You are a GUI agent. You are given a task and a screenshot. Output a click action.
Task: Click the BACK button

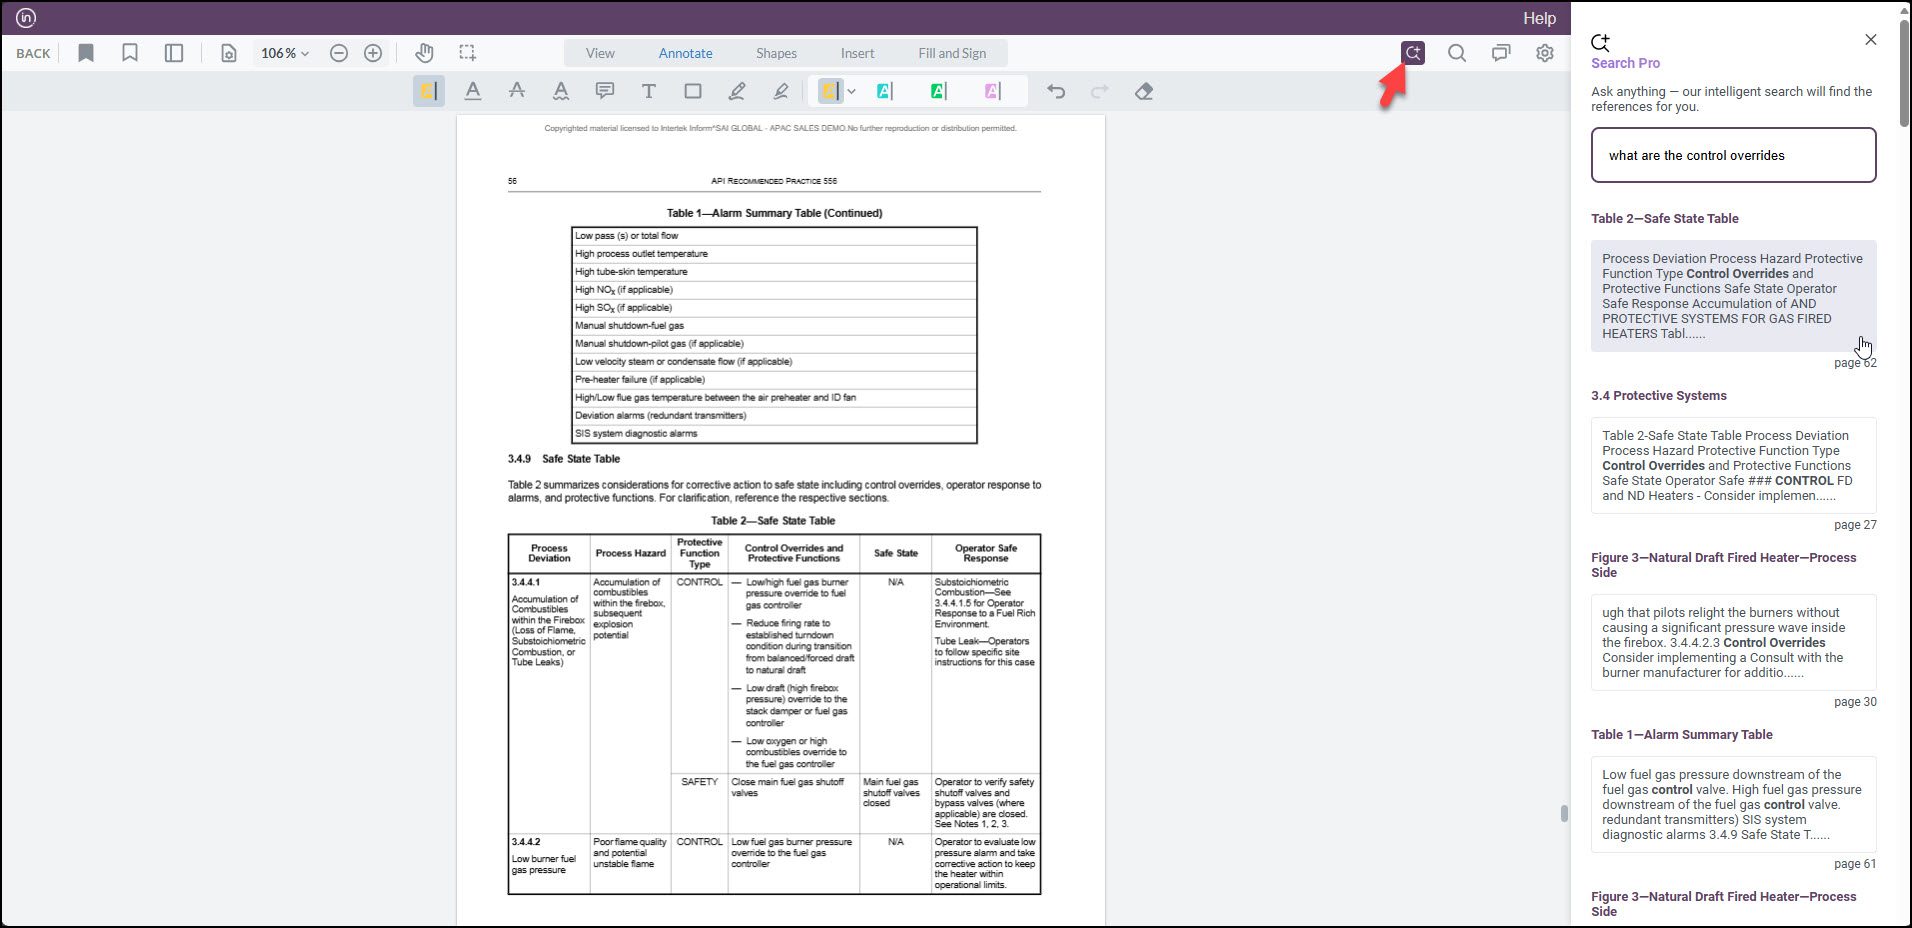[x=33, y=53]
